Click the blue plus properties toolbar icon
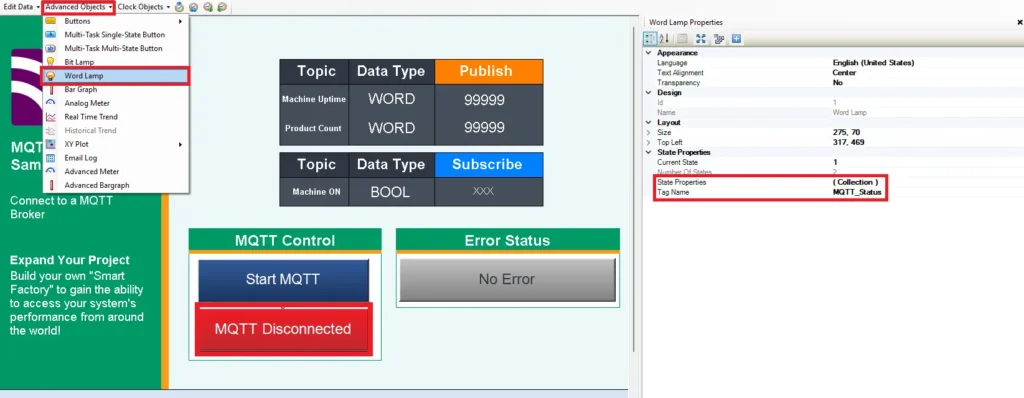 point(737,39)
